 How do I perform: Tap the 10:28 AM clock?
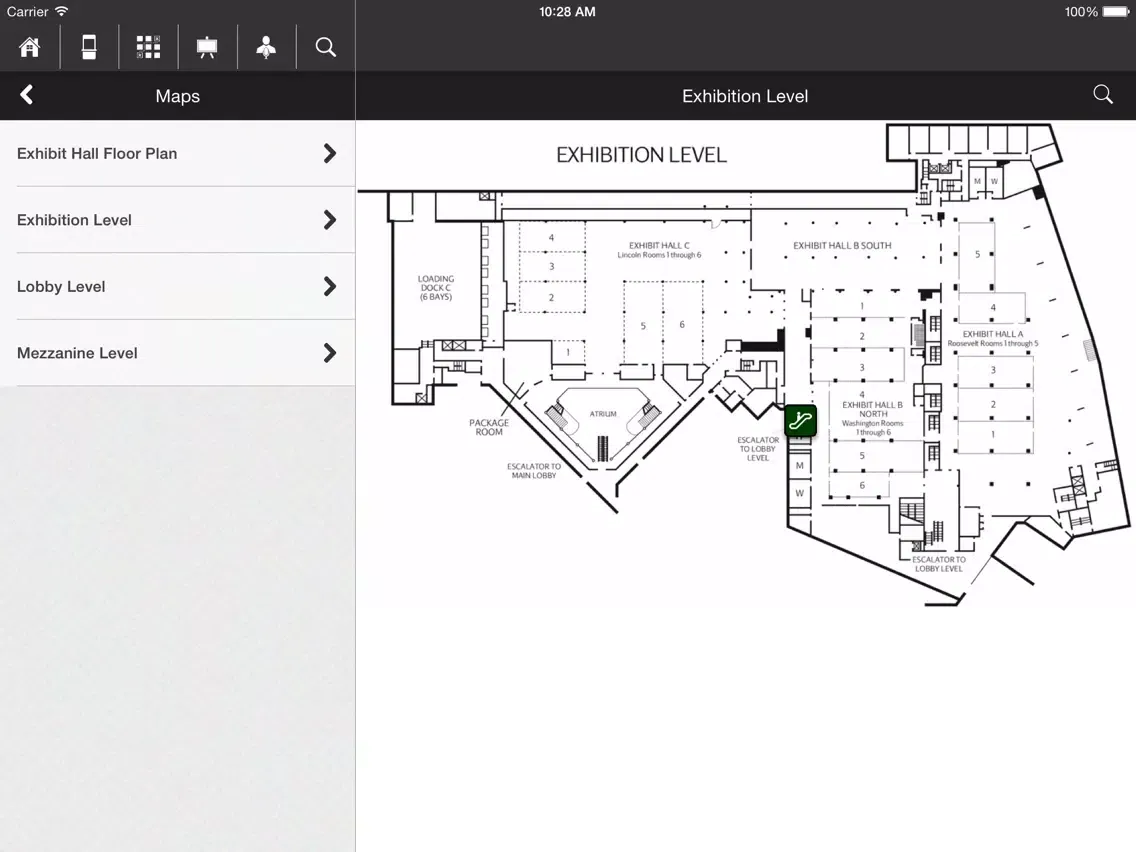click(567, 12)
